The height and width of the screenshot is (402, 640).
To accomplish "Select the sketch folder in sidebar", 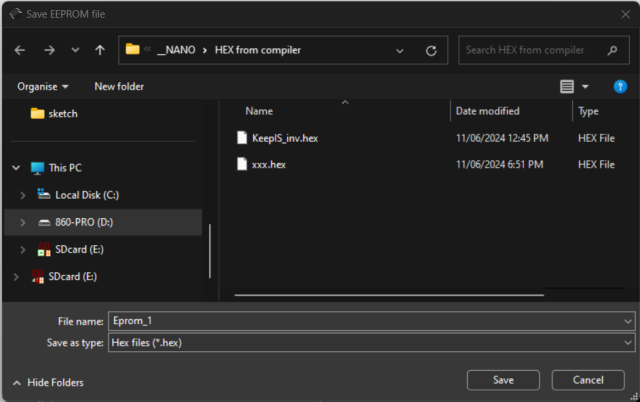I will [x=61, y=113].
